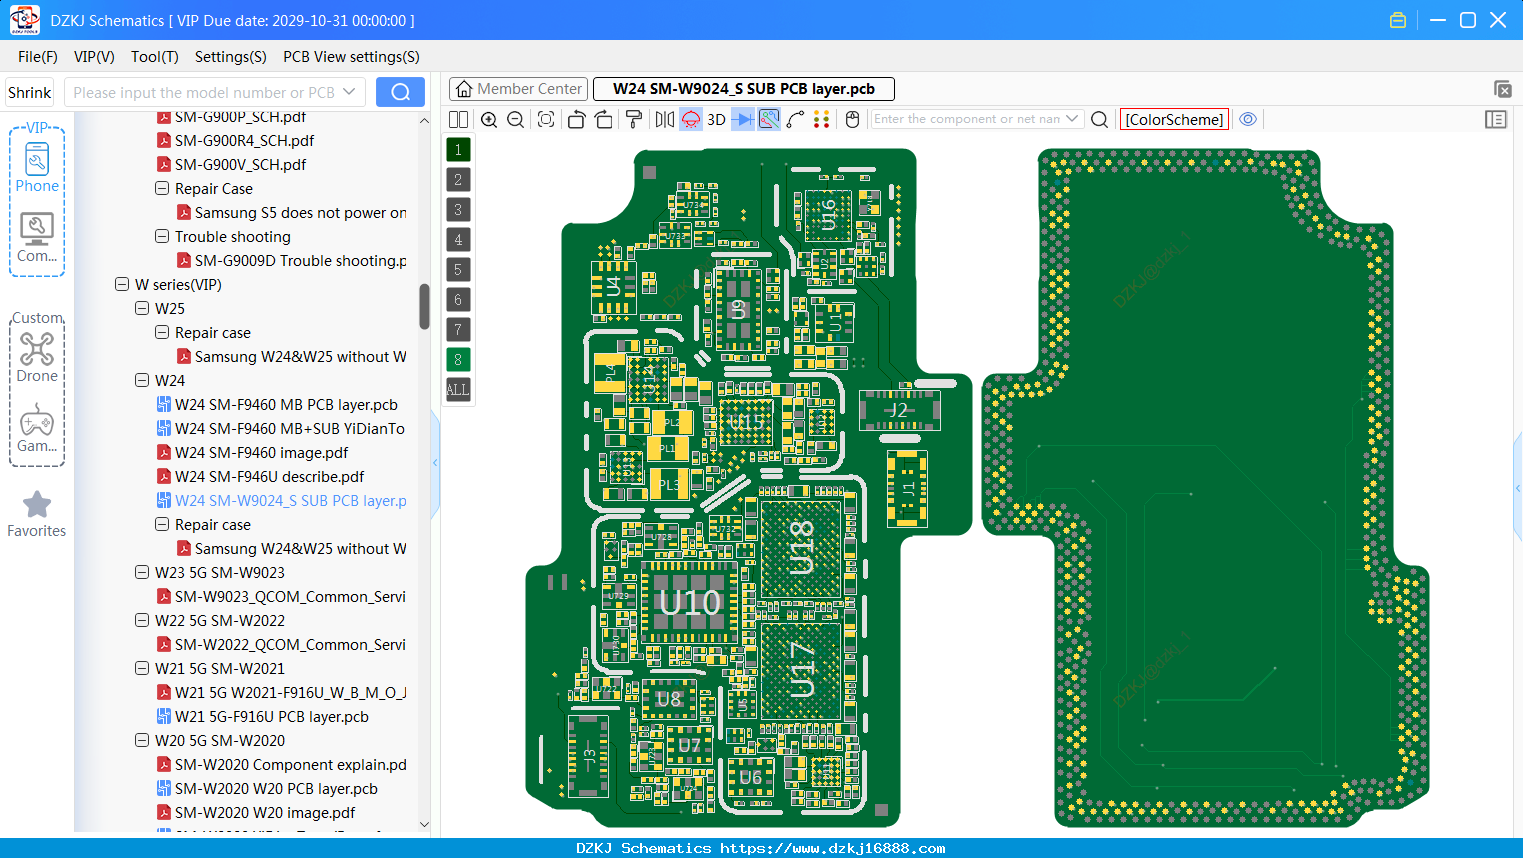1523x858 pixels.
Task: Select PCB layer 6
Action: 458,300
